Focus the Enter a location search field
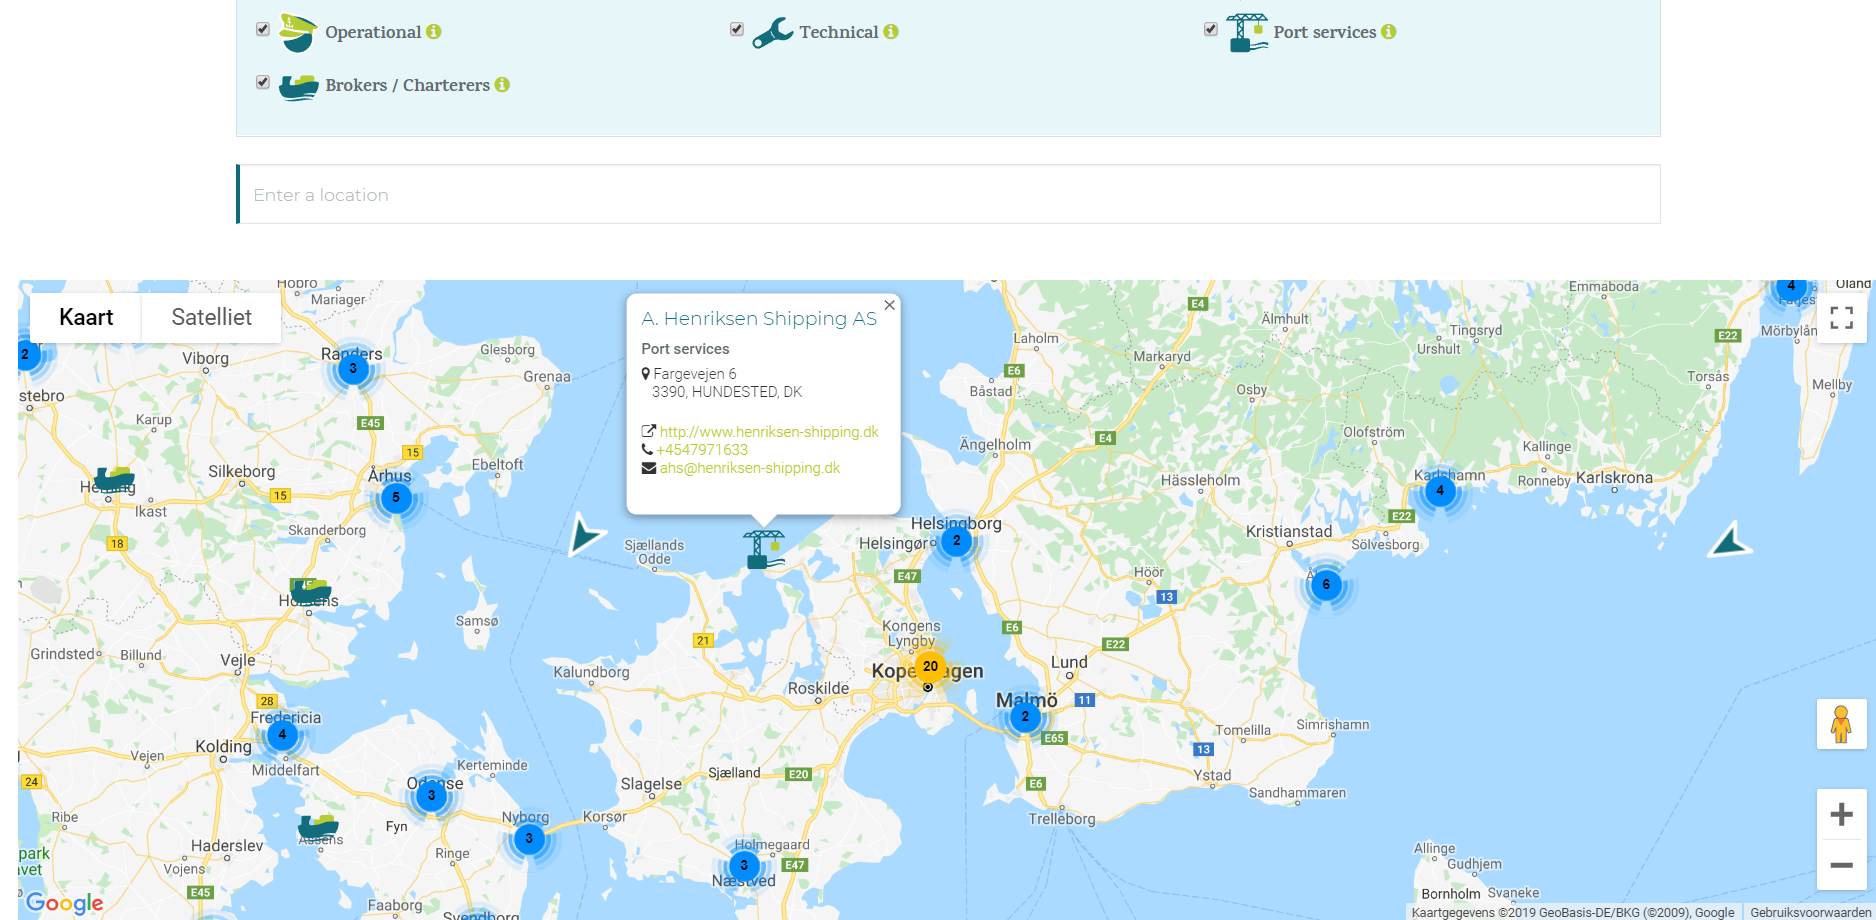1876x920 pixels. [x=948, y=194]
